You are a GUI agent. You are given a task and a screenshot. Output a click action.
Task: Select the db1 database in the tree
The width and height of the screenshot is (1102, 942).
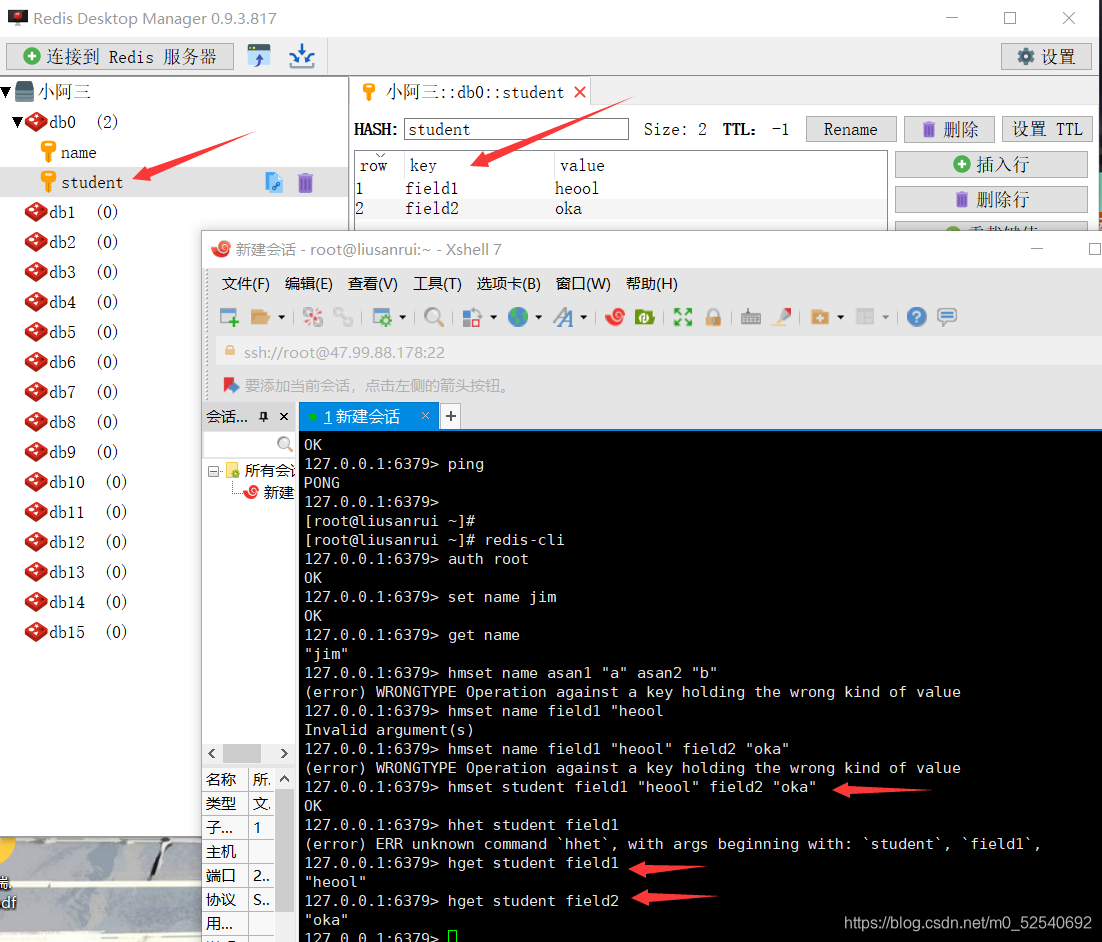click(x=62, y=212)
